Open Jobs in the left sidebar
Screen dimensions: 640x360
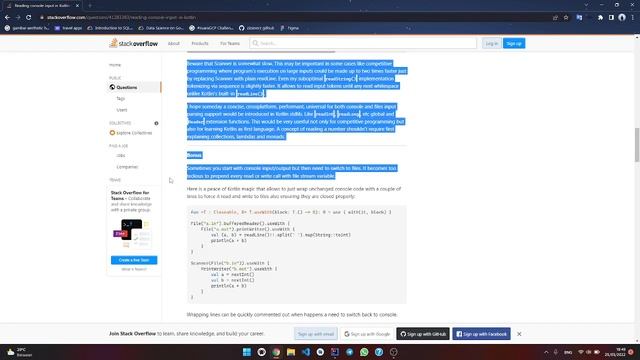tap(121, 156)
